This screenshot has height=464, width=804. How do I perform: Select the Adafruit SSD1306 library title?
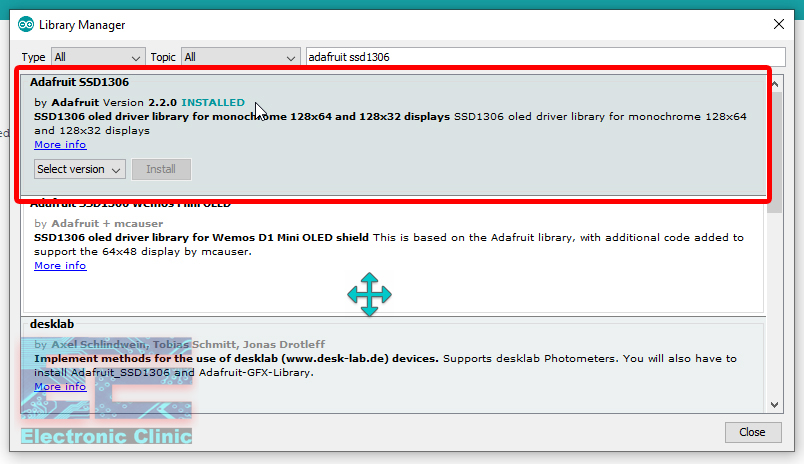(x=79, y=82)
